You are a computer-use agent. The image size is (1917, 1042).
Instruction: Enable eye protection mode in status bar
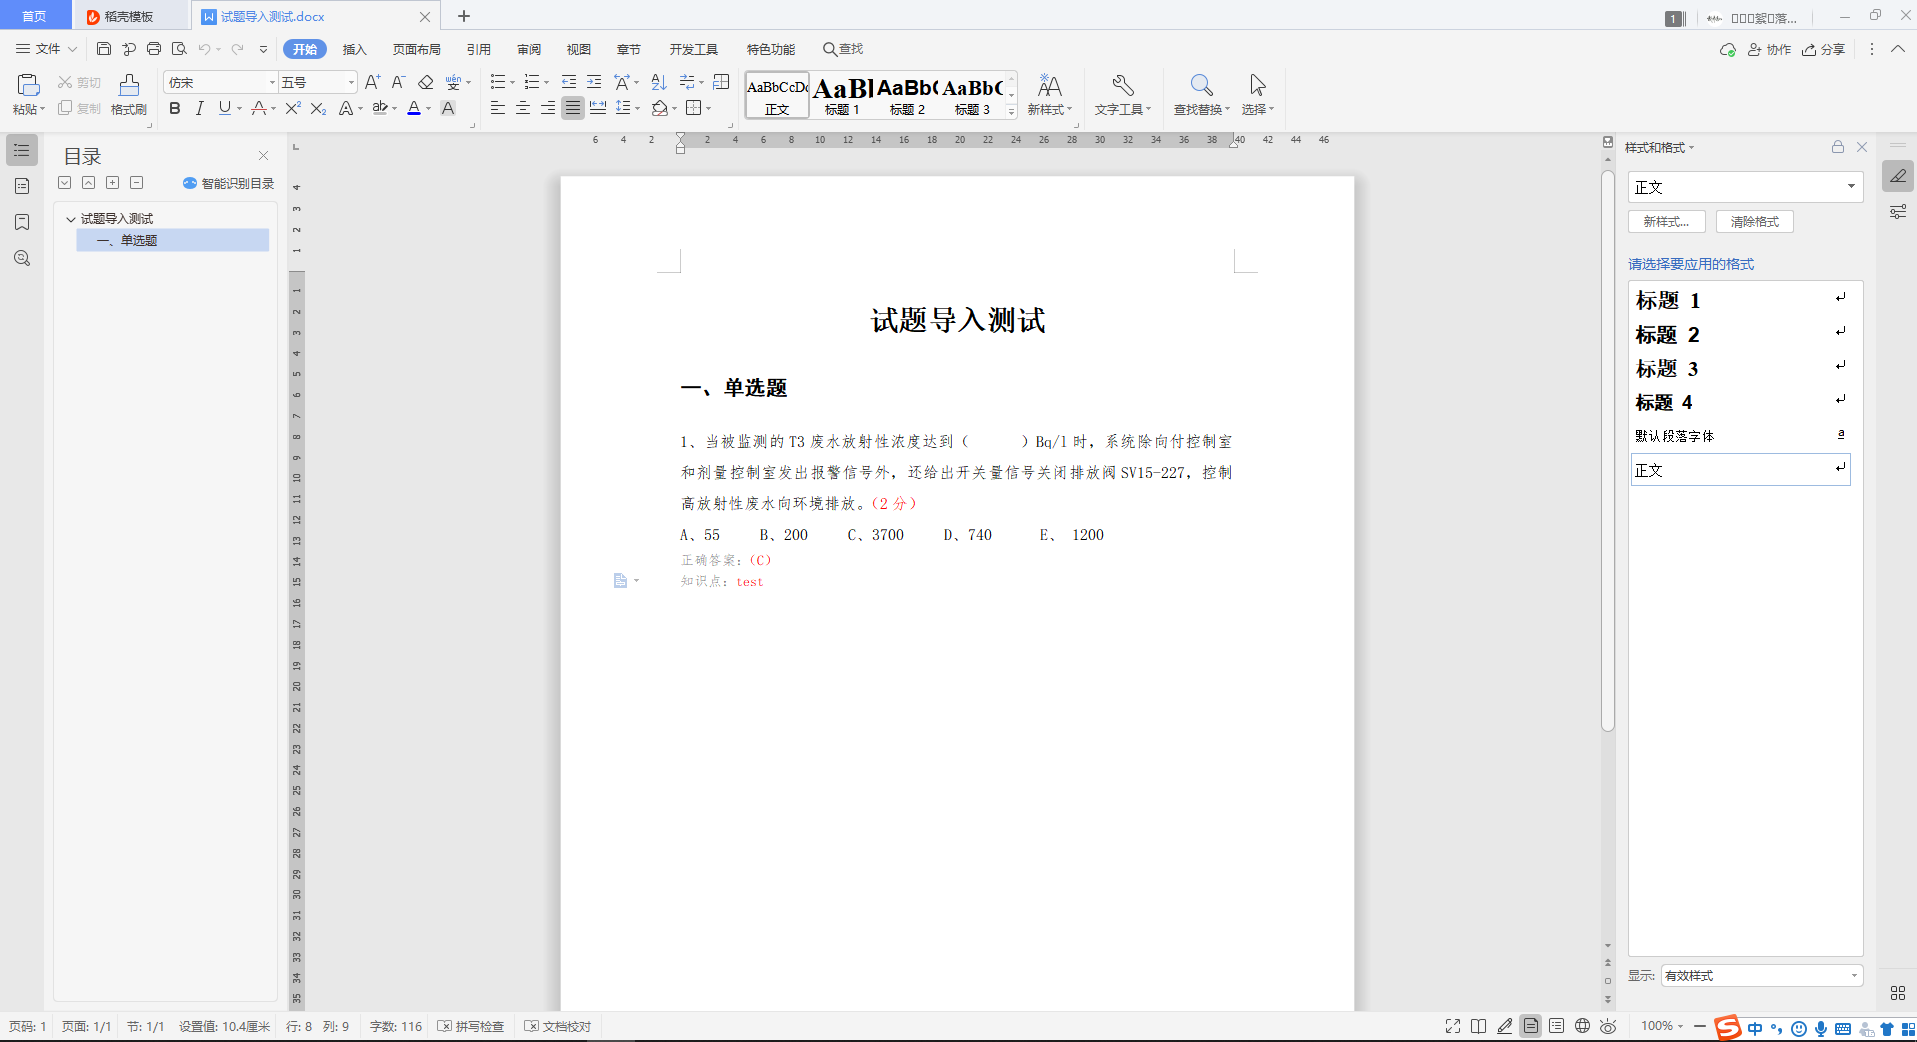[x=1608, y=1025]
